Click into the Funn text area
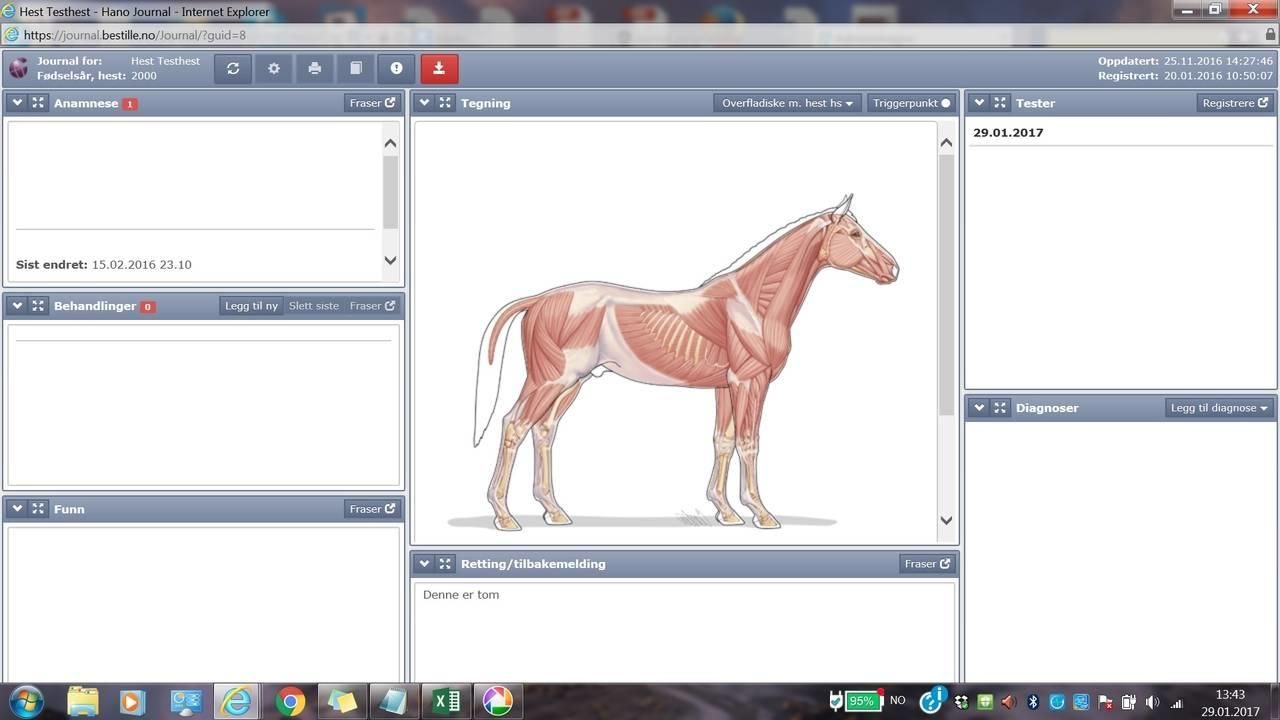The height and width of the screenshot is (720, 1280). click(x=203, y=604)
